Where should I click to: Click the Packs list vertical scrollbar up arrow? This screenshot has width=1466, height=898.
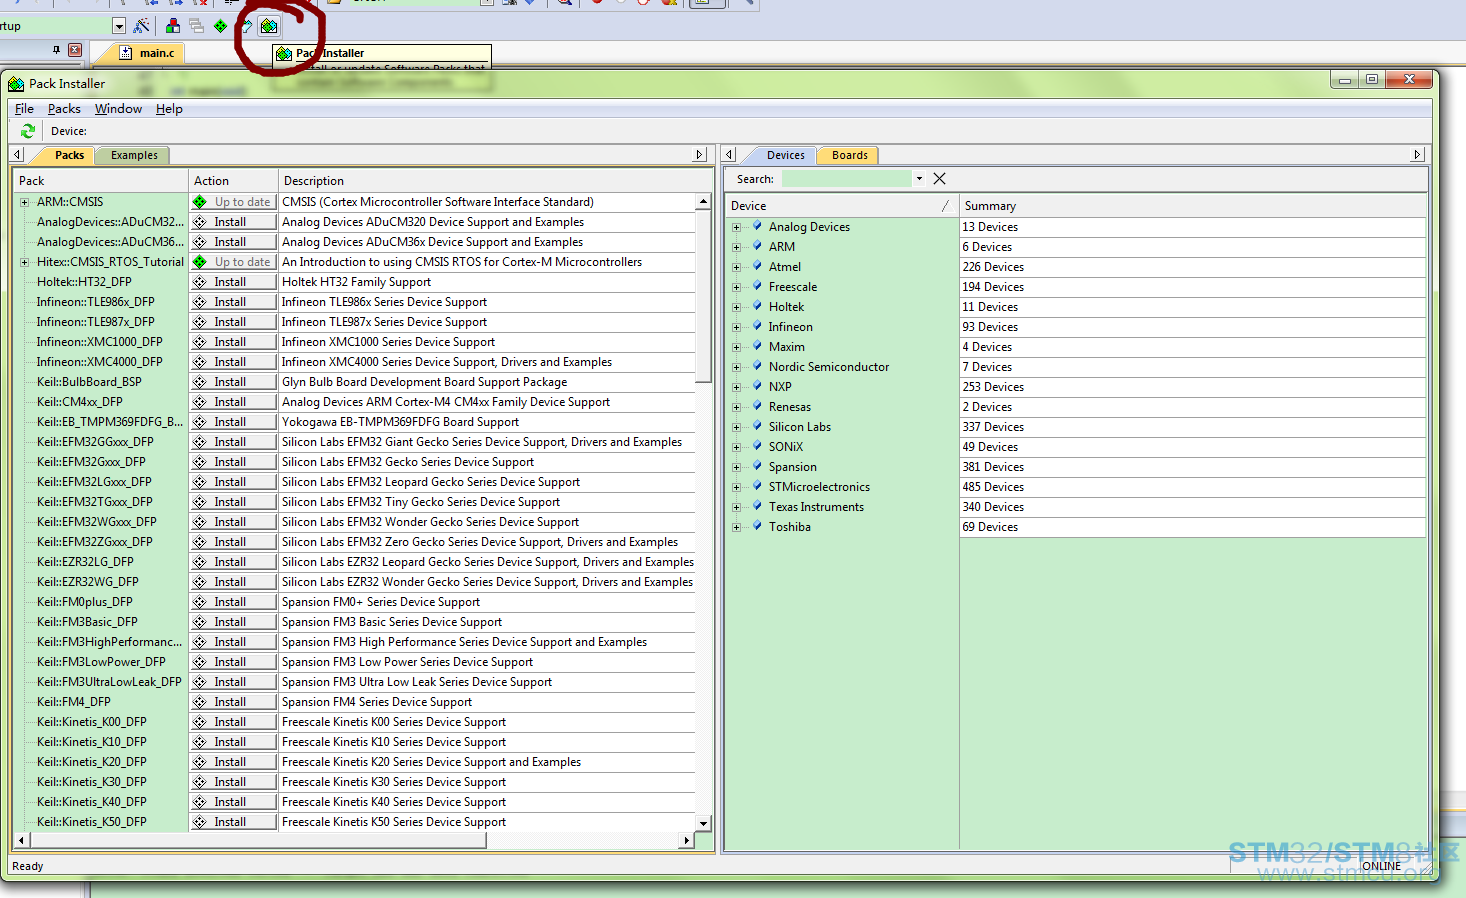[x=703, y=202]
